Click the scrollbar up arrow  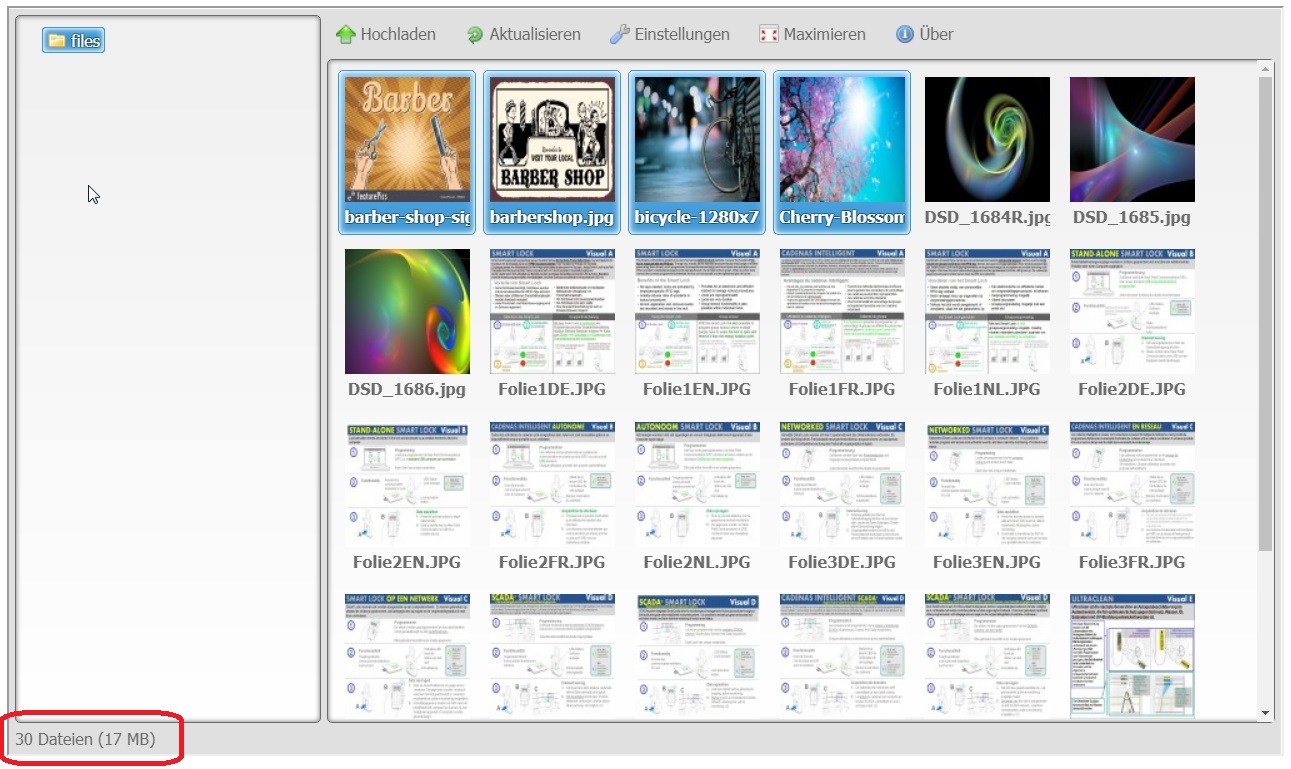pyautogui.click(x=1266, y=70)
